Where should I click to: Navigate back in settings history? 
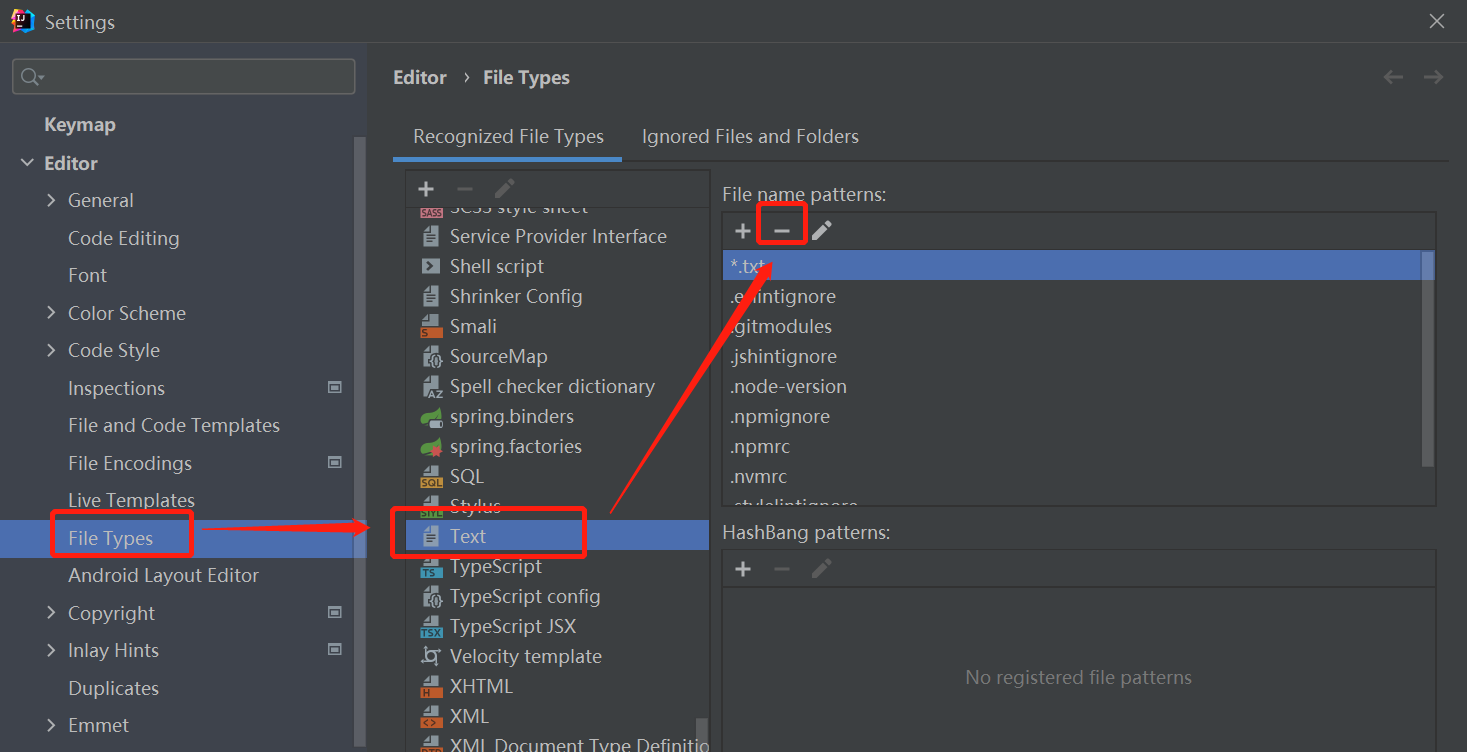(1393, 78)
